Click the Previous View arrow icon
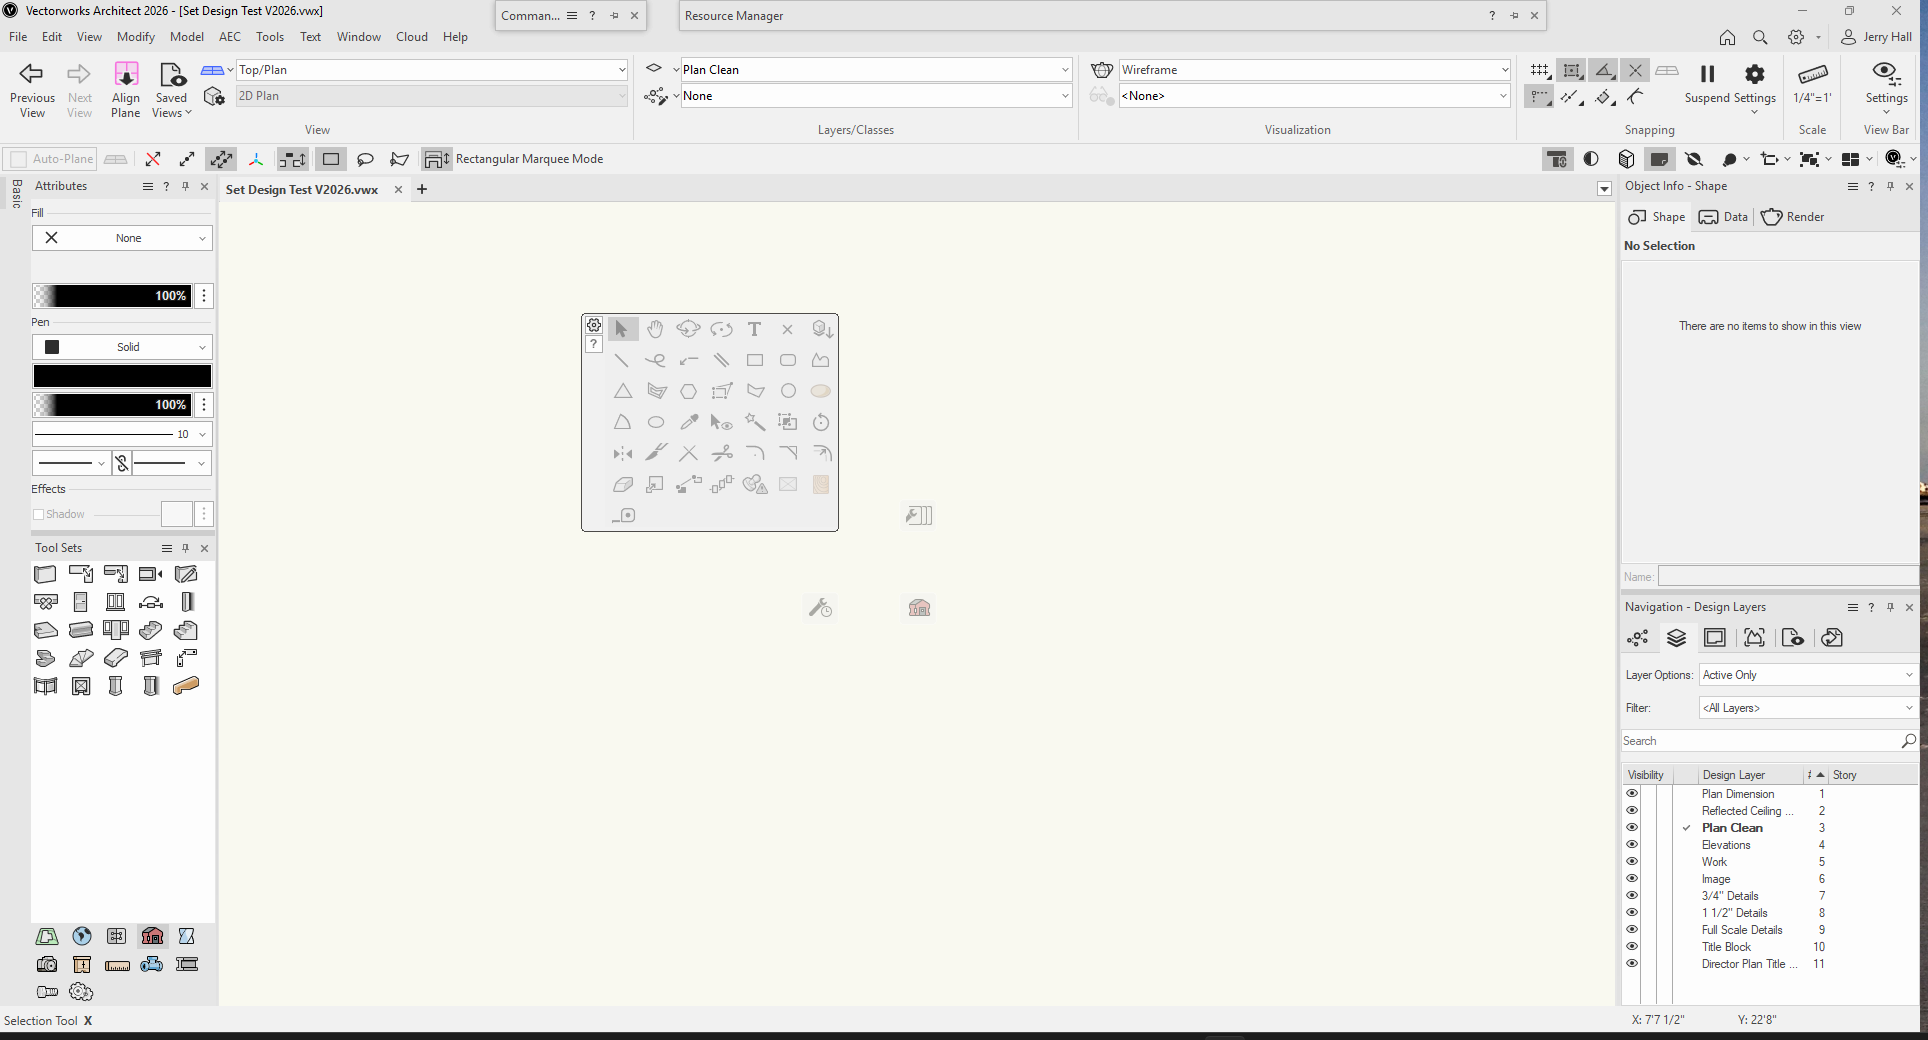Screen dimensions: 1928x1040 32,74
